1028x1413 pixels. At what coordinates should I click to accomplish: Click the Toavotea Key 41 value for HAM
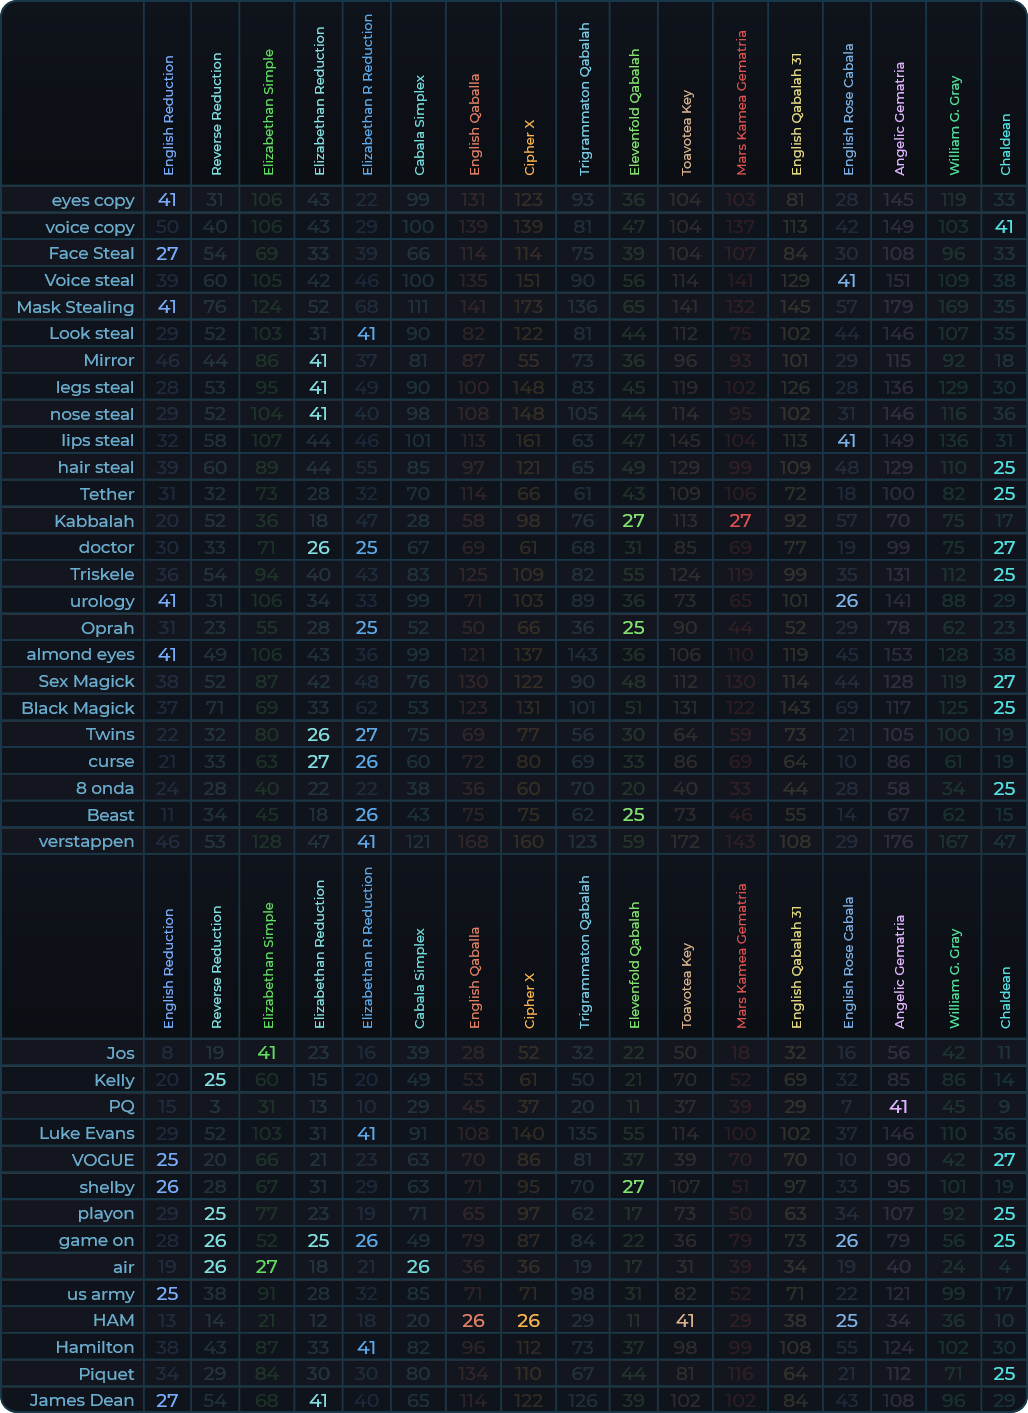[x=685, y=1320]
